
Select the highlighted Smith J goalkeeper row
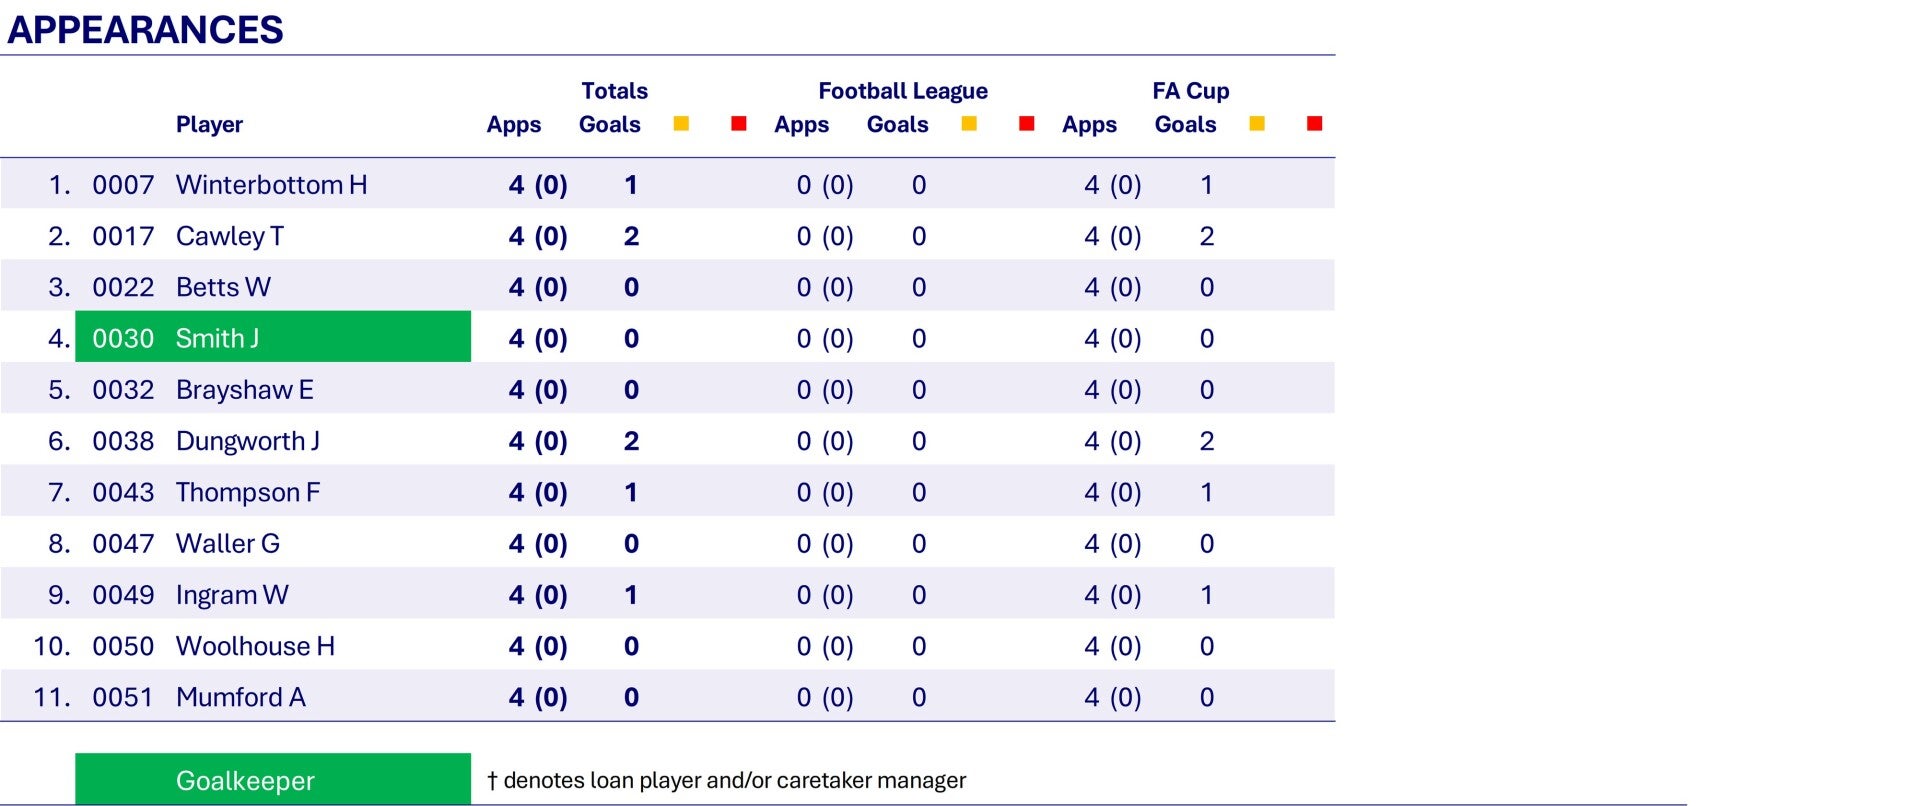point(272,338)
